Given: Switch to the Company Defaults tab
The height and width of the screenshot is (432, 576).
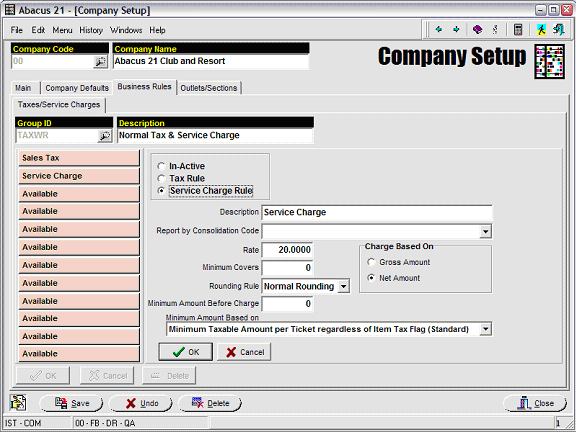Looking at the screenshot, I should point(77,88).
